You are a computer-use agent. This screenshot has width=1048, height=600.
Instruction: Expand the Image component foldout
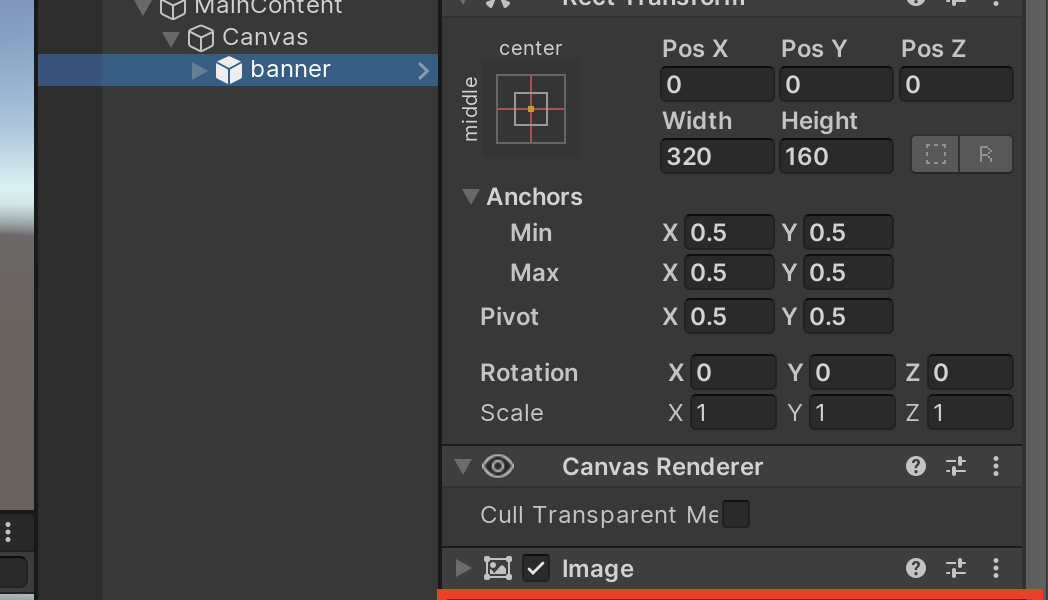pyautogui.click(x=463, y=568)
